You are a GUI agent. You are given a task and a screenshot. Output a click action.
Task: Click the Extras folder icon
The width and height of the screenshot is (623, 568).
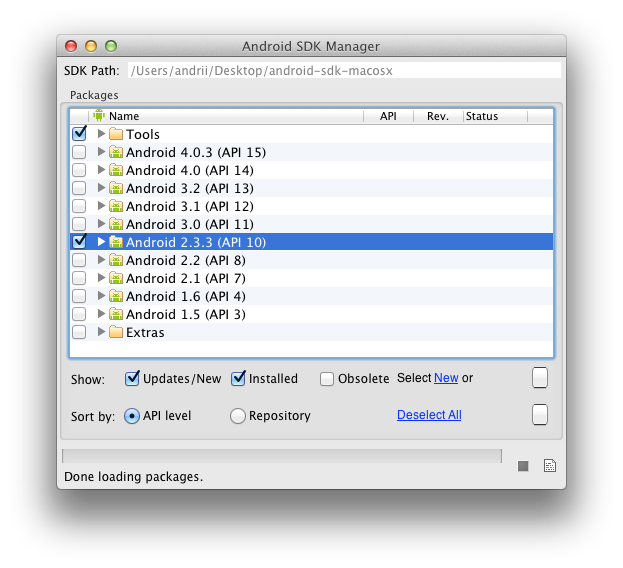[x=116, y=332]
